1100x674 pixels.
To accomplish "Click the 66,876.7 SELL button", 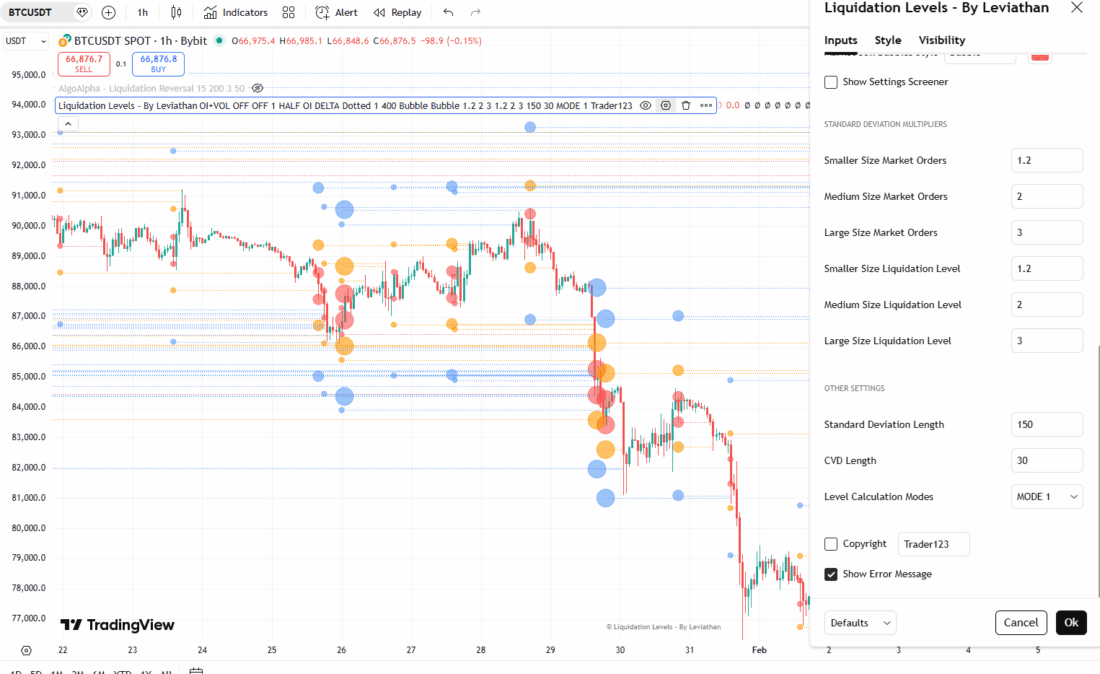I will (x=83, y=64).
